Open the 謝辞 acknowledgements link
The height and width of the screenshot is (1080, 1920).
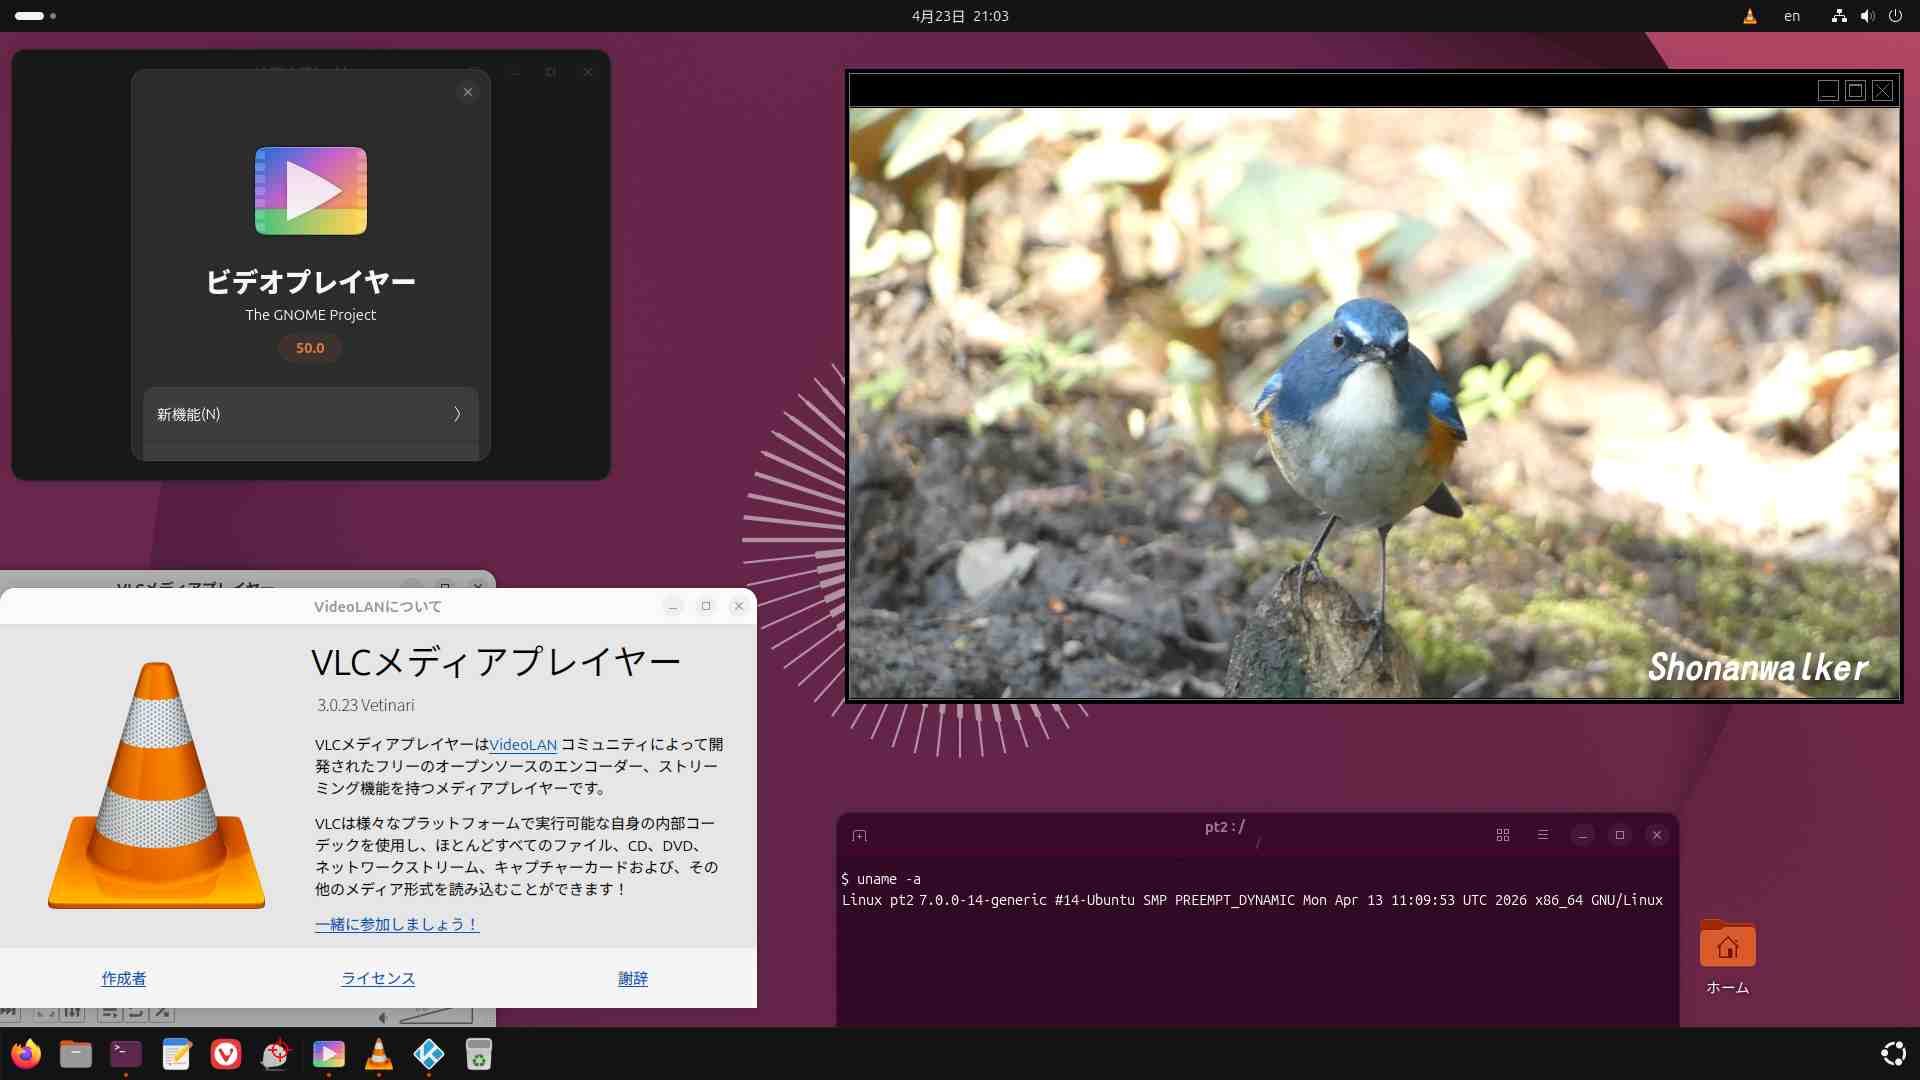pos(632,978)
